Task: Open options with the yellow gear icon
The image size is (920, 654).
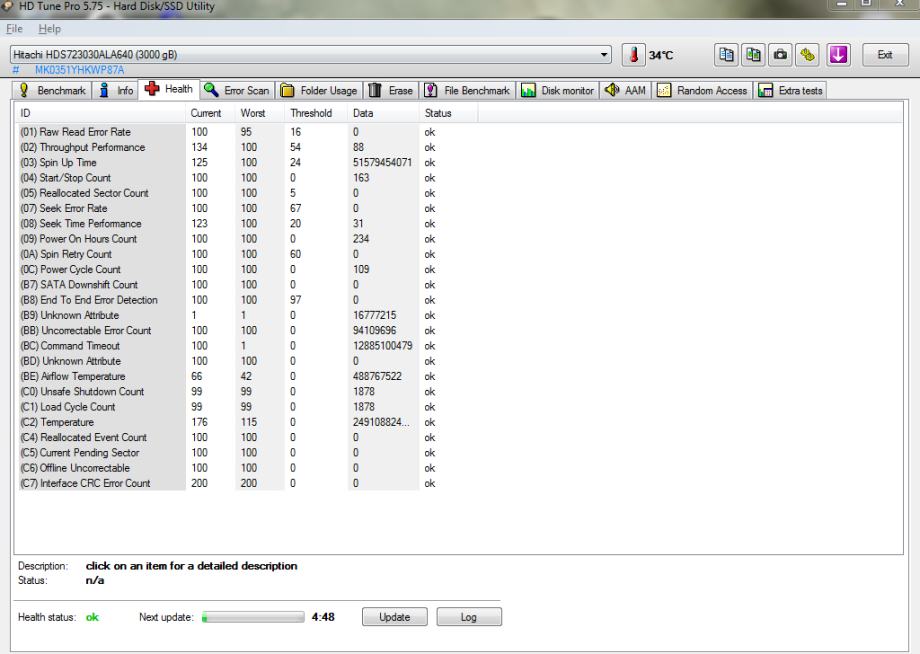Action: 807,55
